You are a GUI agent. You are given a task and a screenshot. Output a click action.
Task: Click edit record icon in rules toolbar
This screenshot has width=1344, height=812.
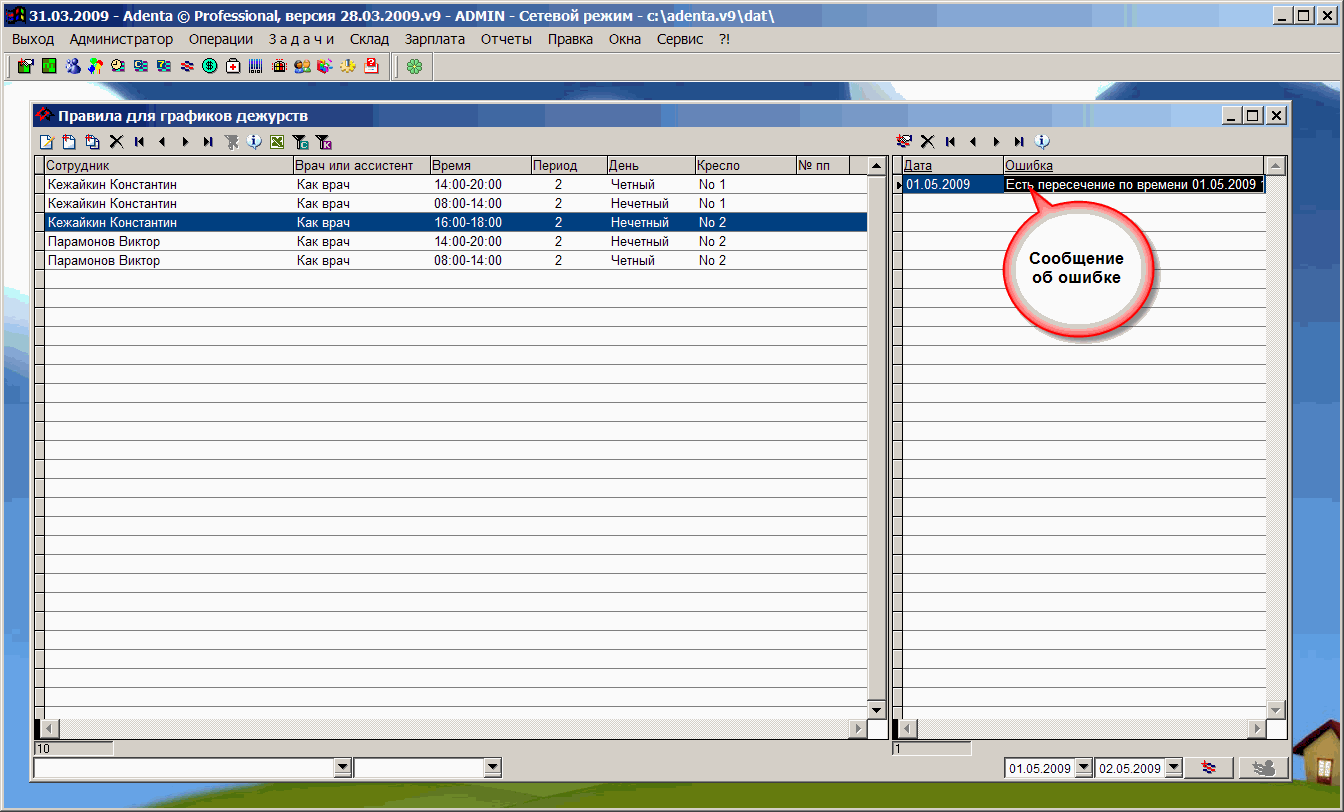(x=46, y=142)
